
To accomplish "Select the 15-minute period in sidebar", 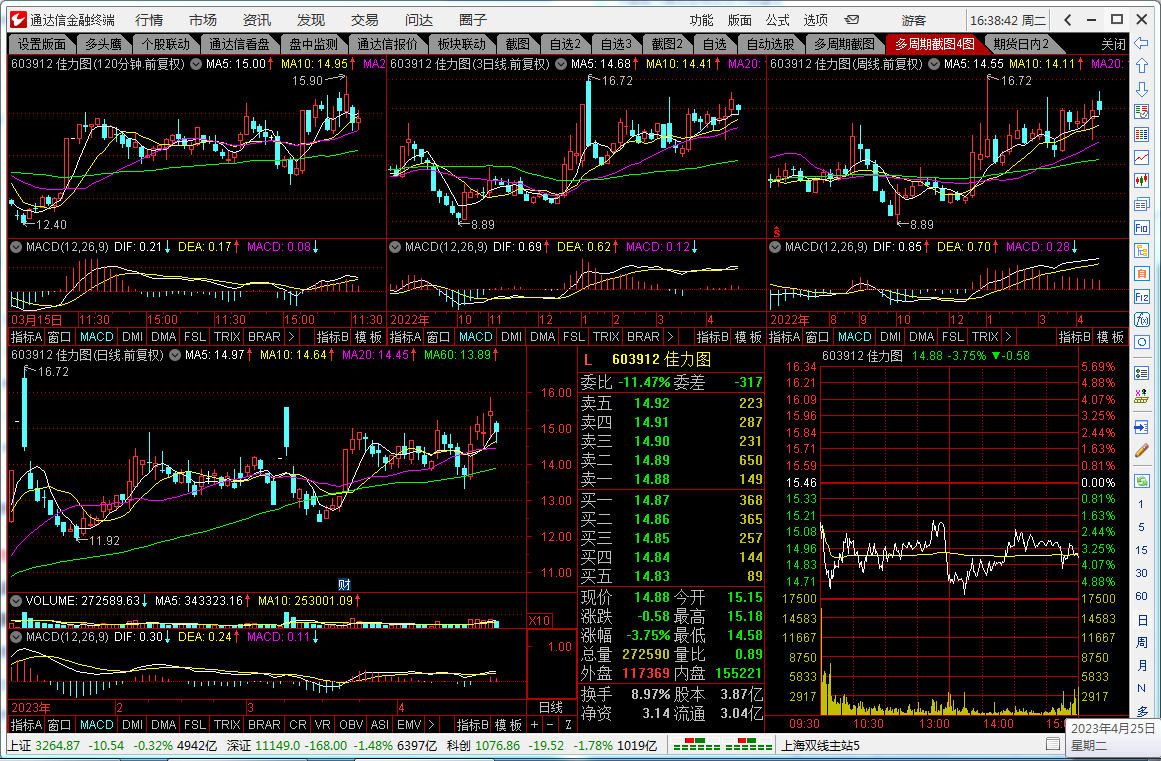I will 1141,550.
